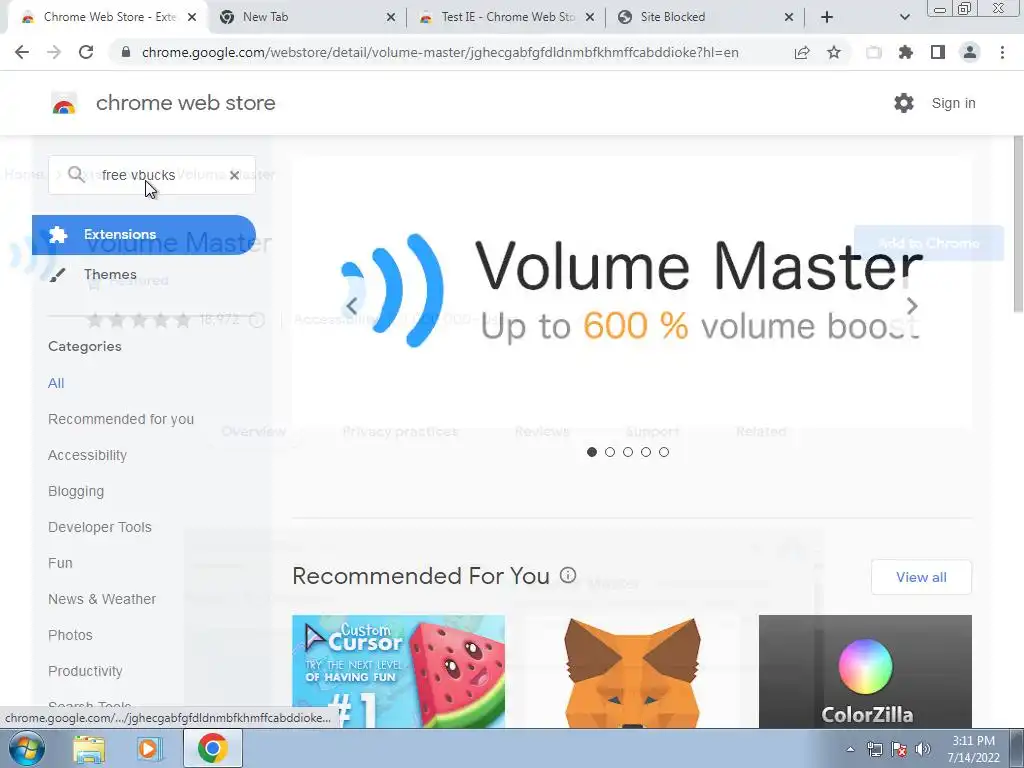Open Chrome's three-dot menu
Image resolution: width=1024 pixels, height=768 pixels.
tap(1002, 52)
